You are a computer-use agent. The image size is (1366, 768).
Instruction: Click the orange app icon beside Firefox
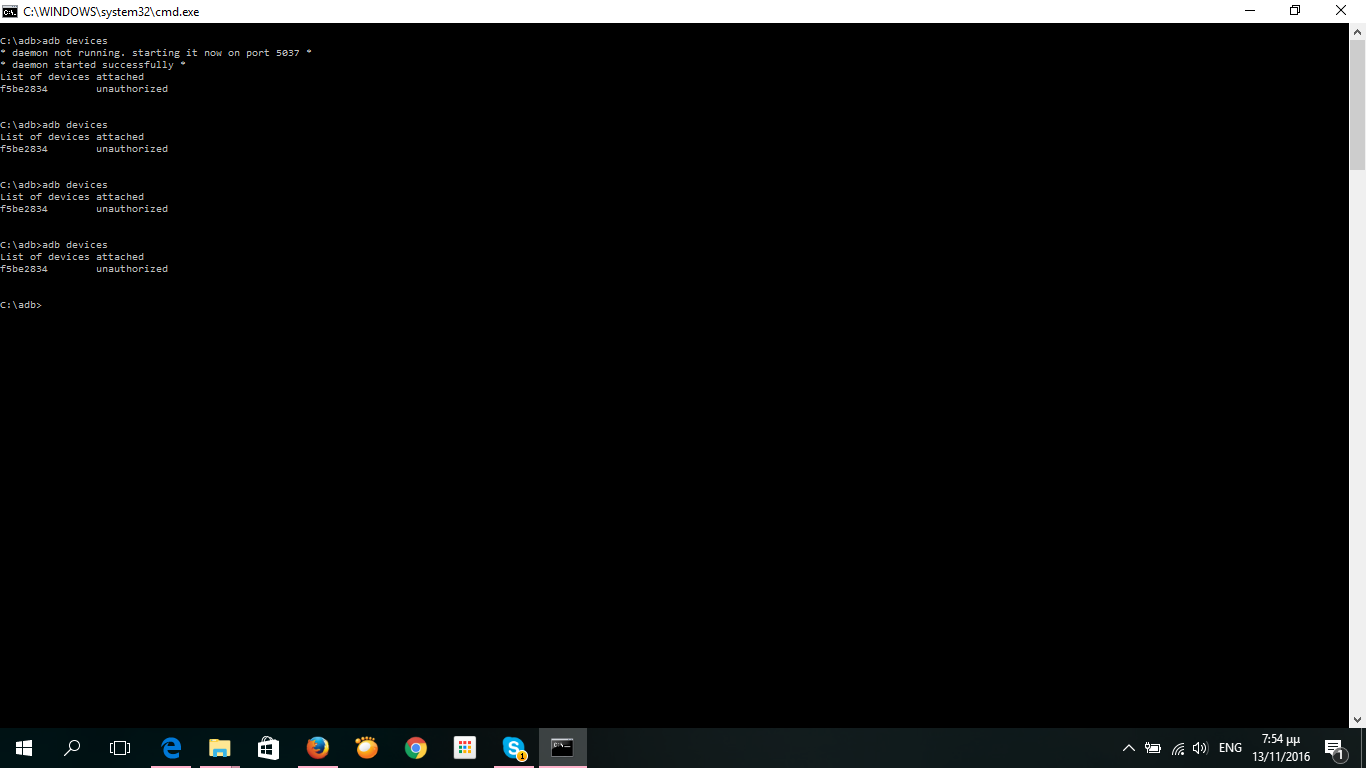tap(367, 748)
